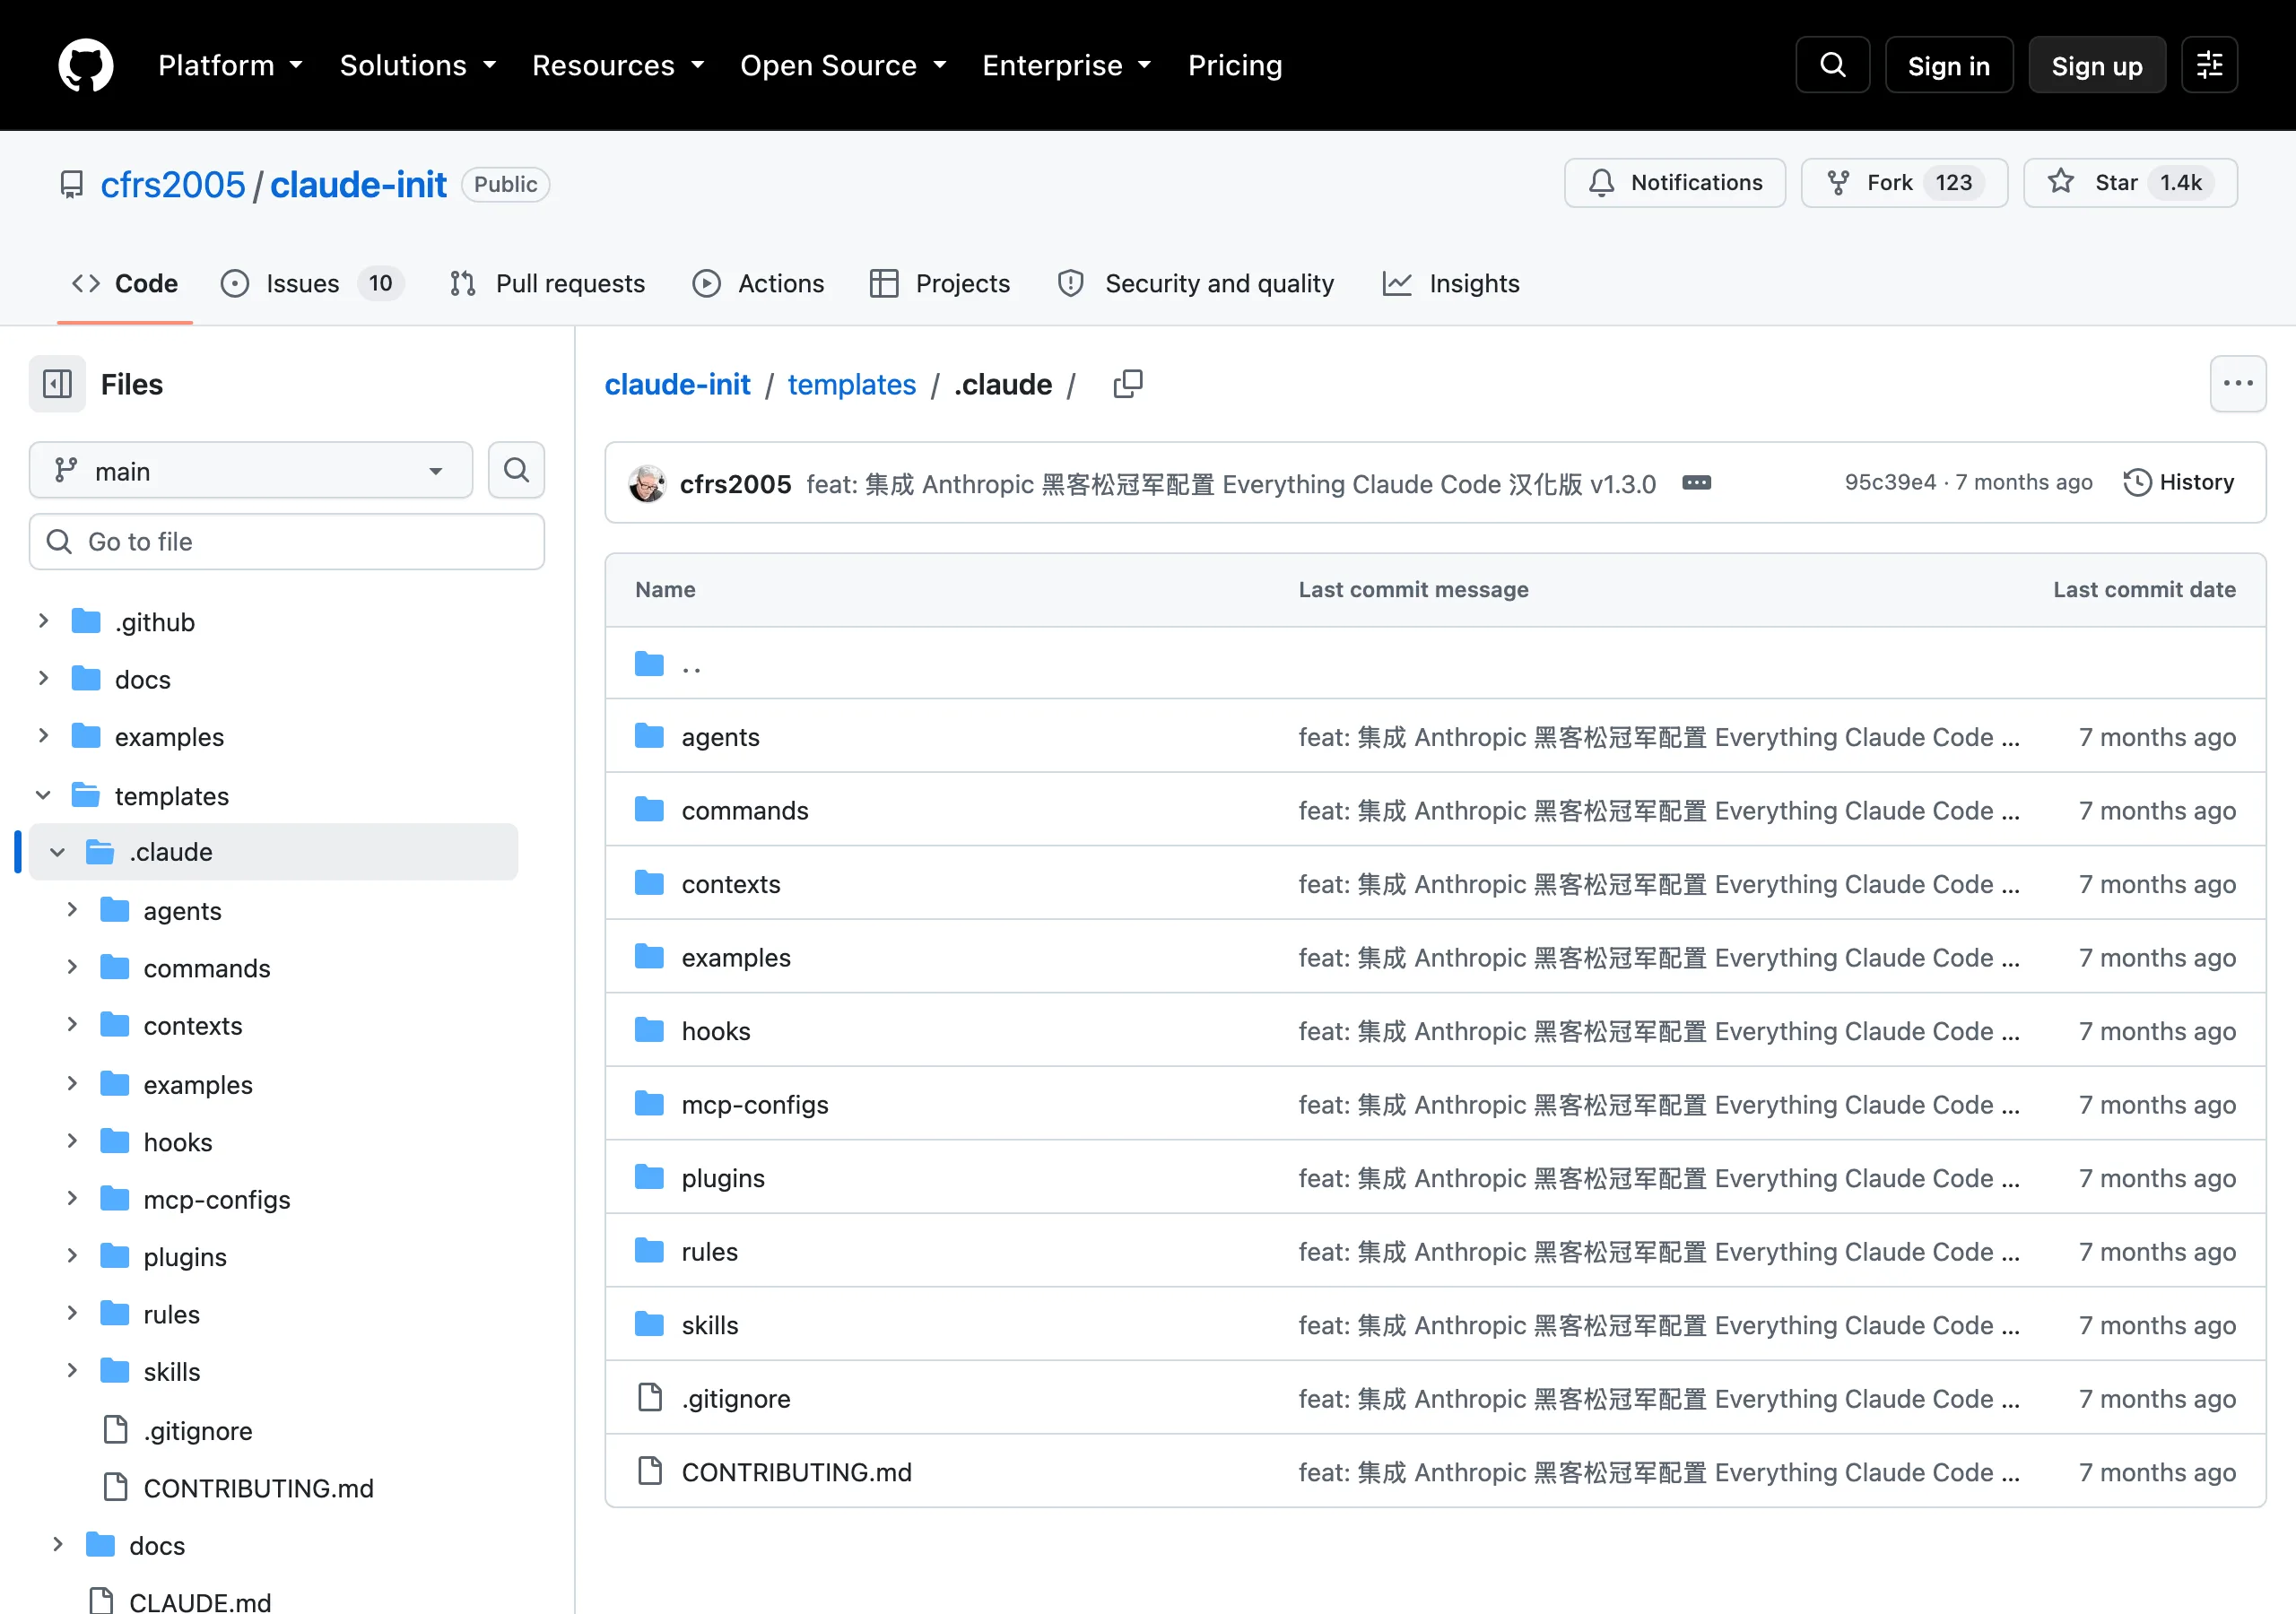Screen dimensions: 2296x1614
Task: Open the cfrs2005 avatar image
Action: coord(648,483)
